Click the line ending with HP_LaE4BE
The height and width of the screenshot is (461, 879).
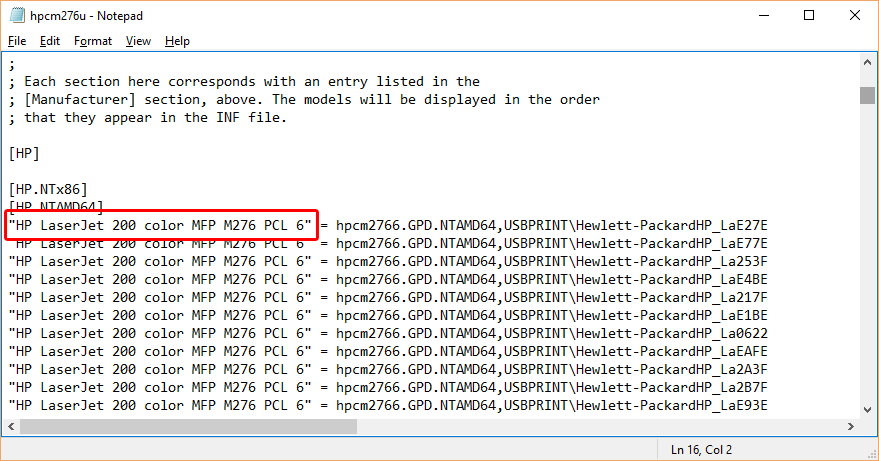tap(388, 279)
